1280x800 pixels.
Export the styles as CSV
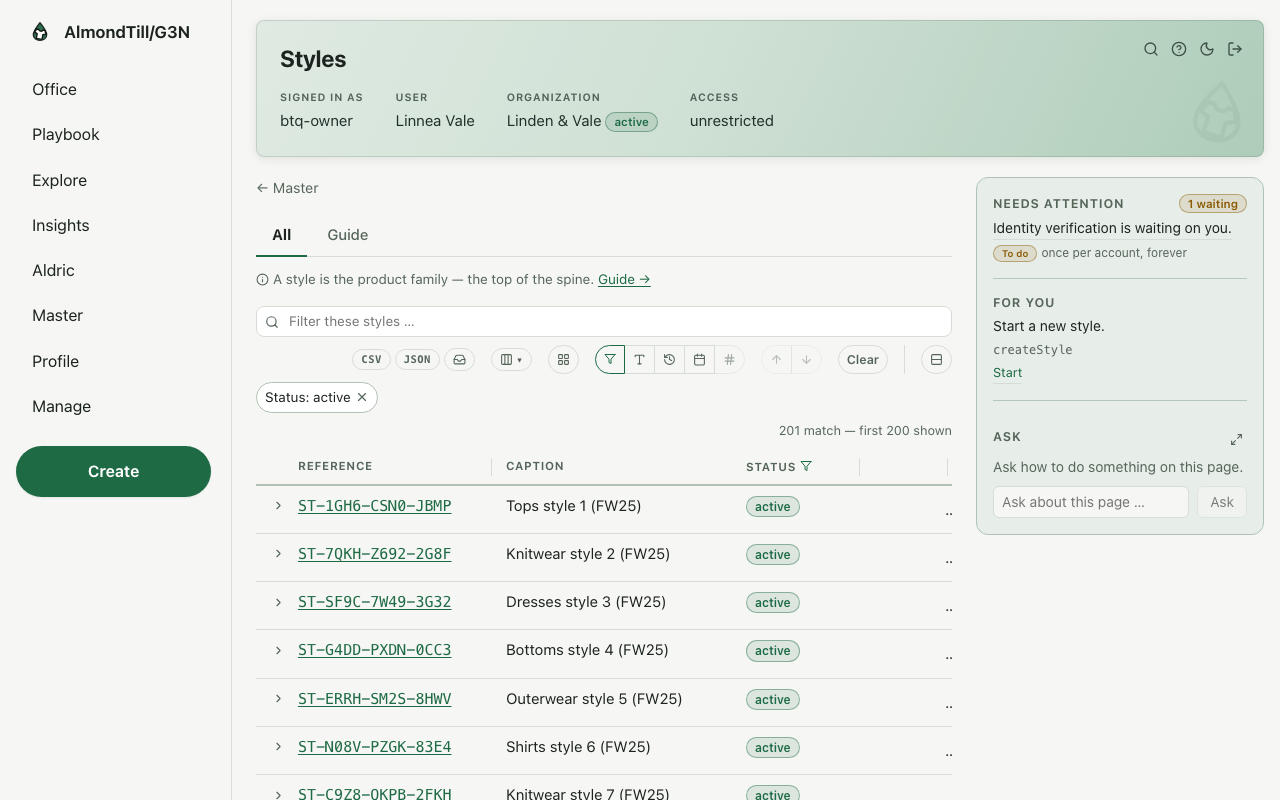pos(371,360)
